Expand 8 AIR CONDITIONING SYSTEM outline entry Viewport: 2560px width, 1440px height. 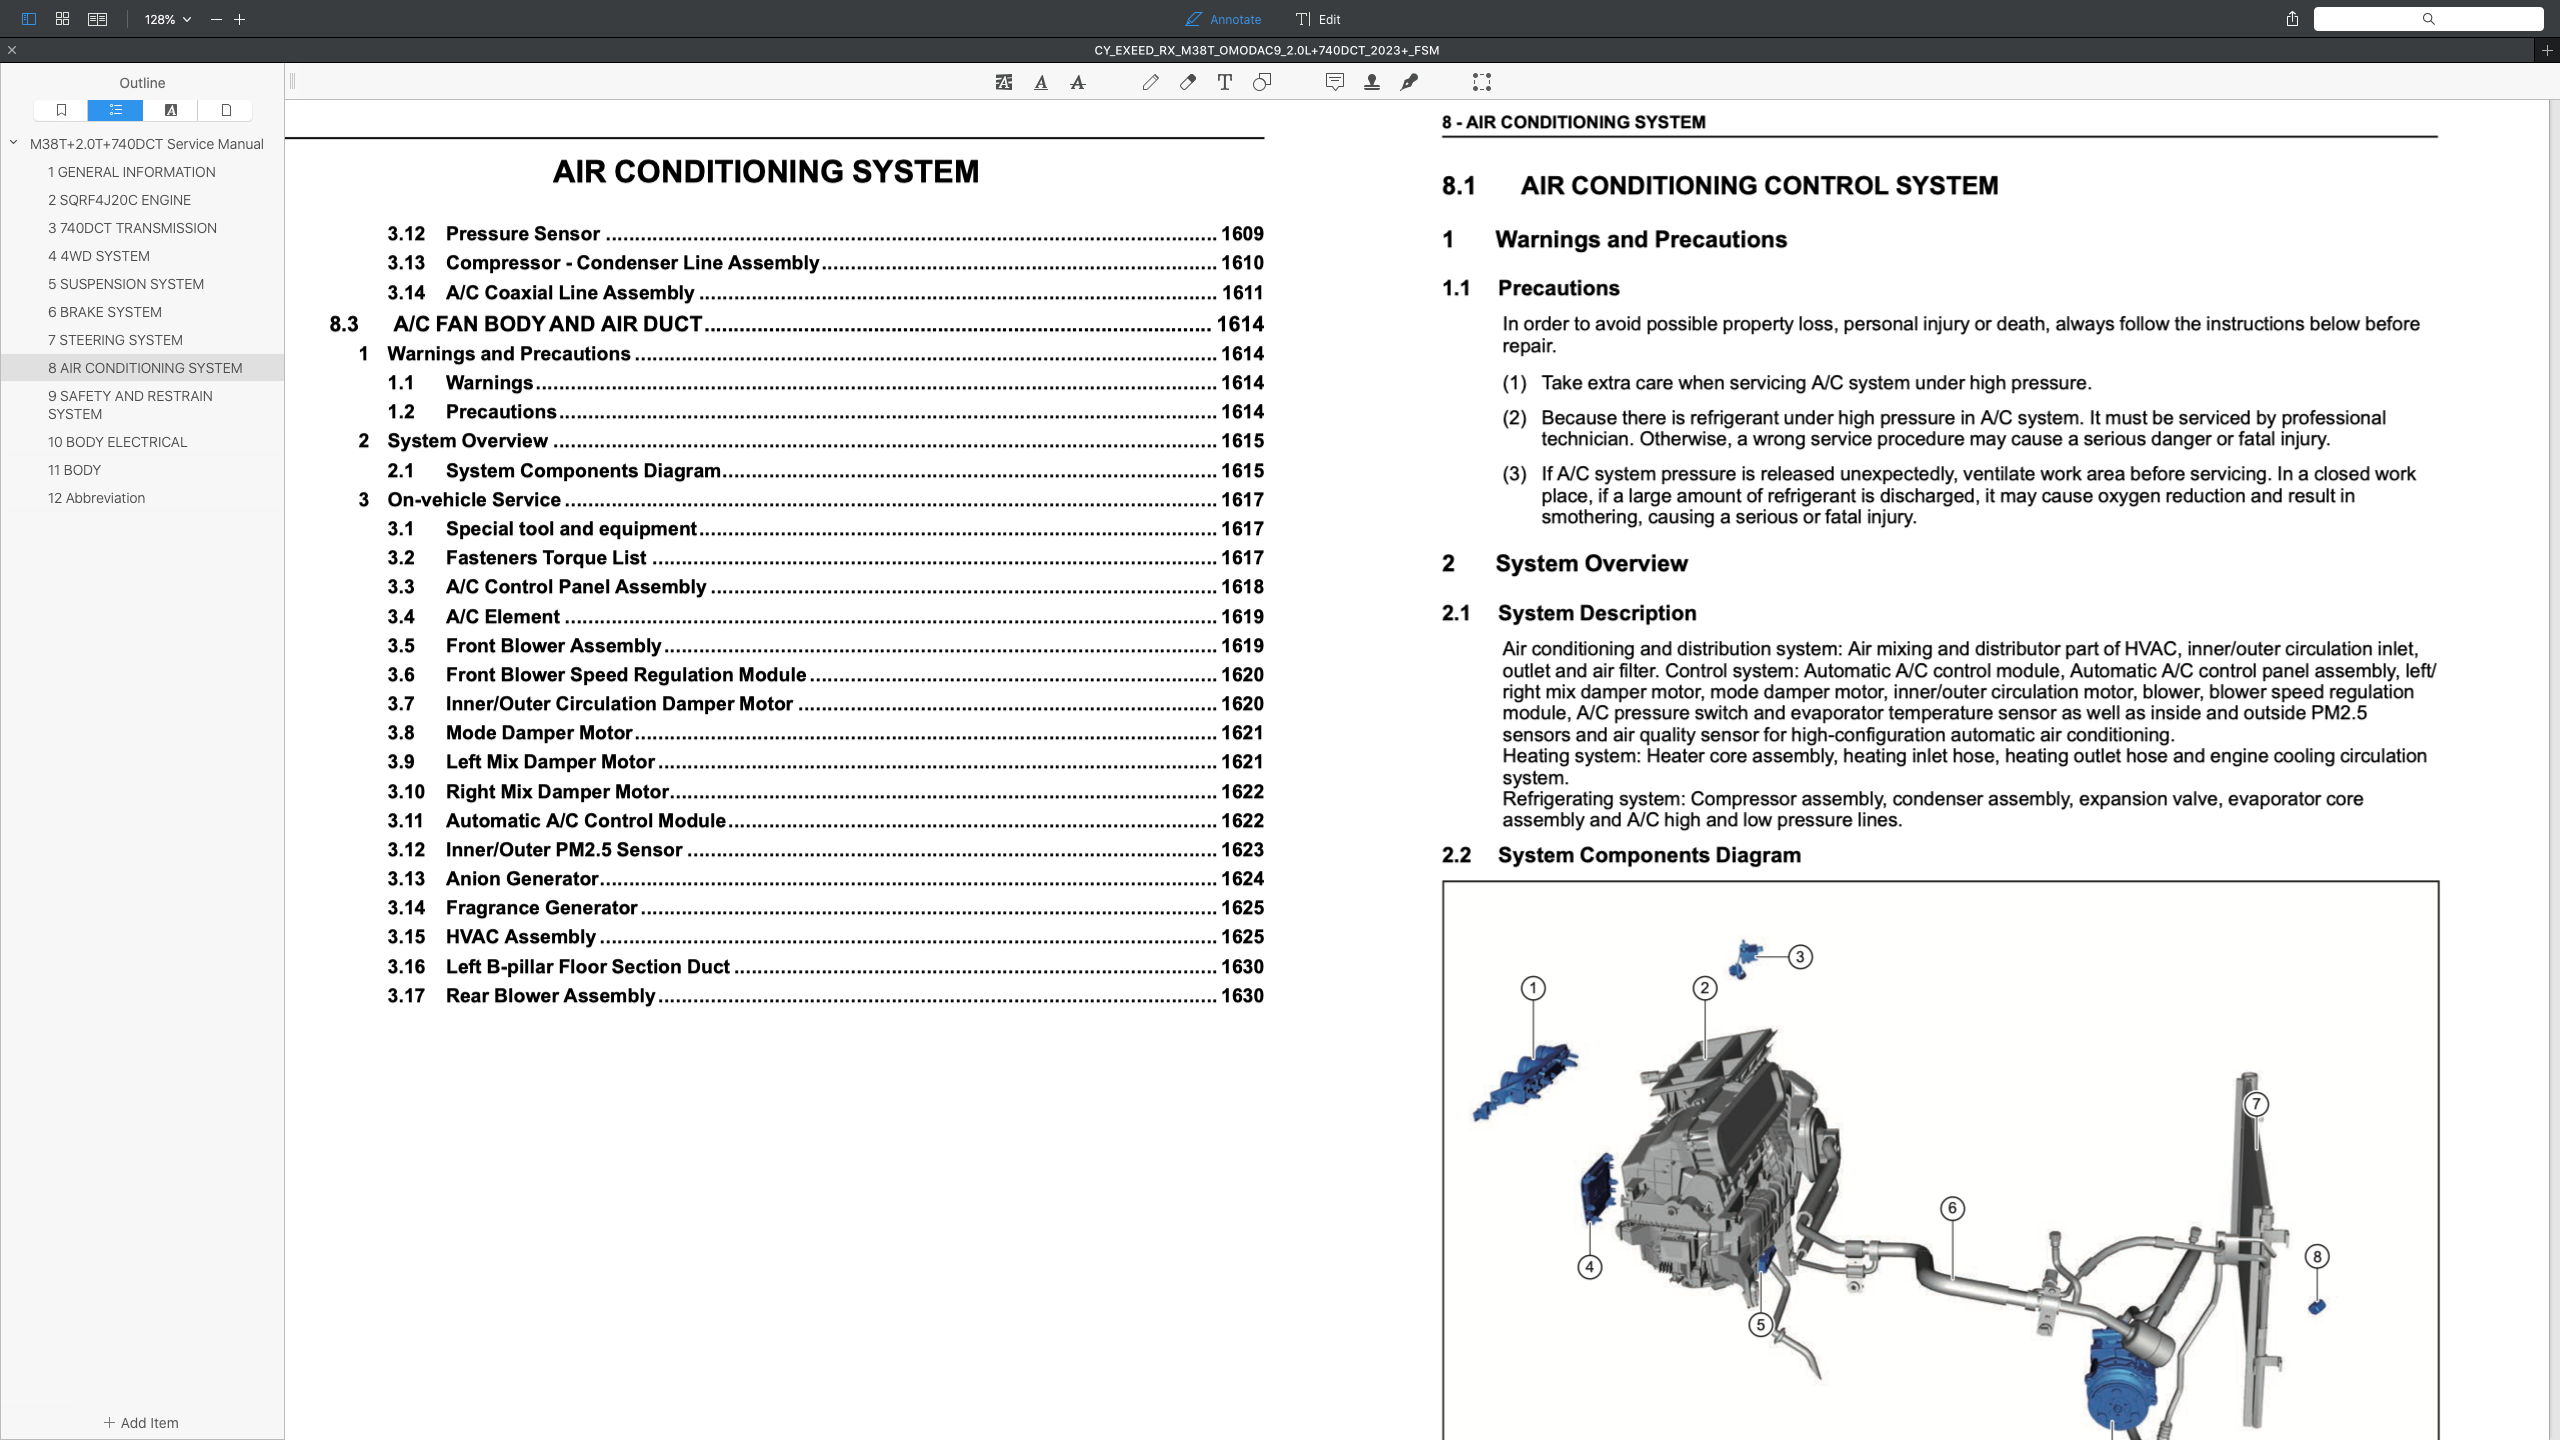pyautogui.click(x=144, y=367)
